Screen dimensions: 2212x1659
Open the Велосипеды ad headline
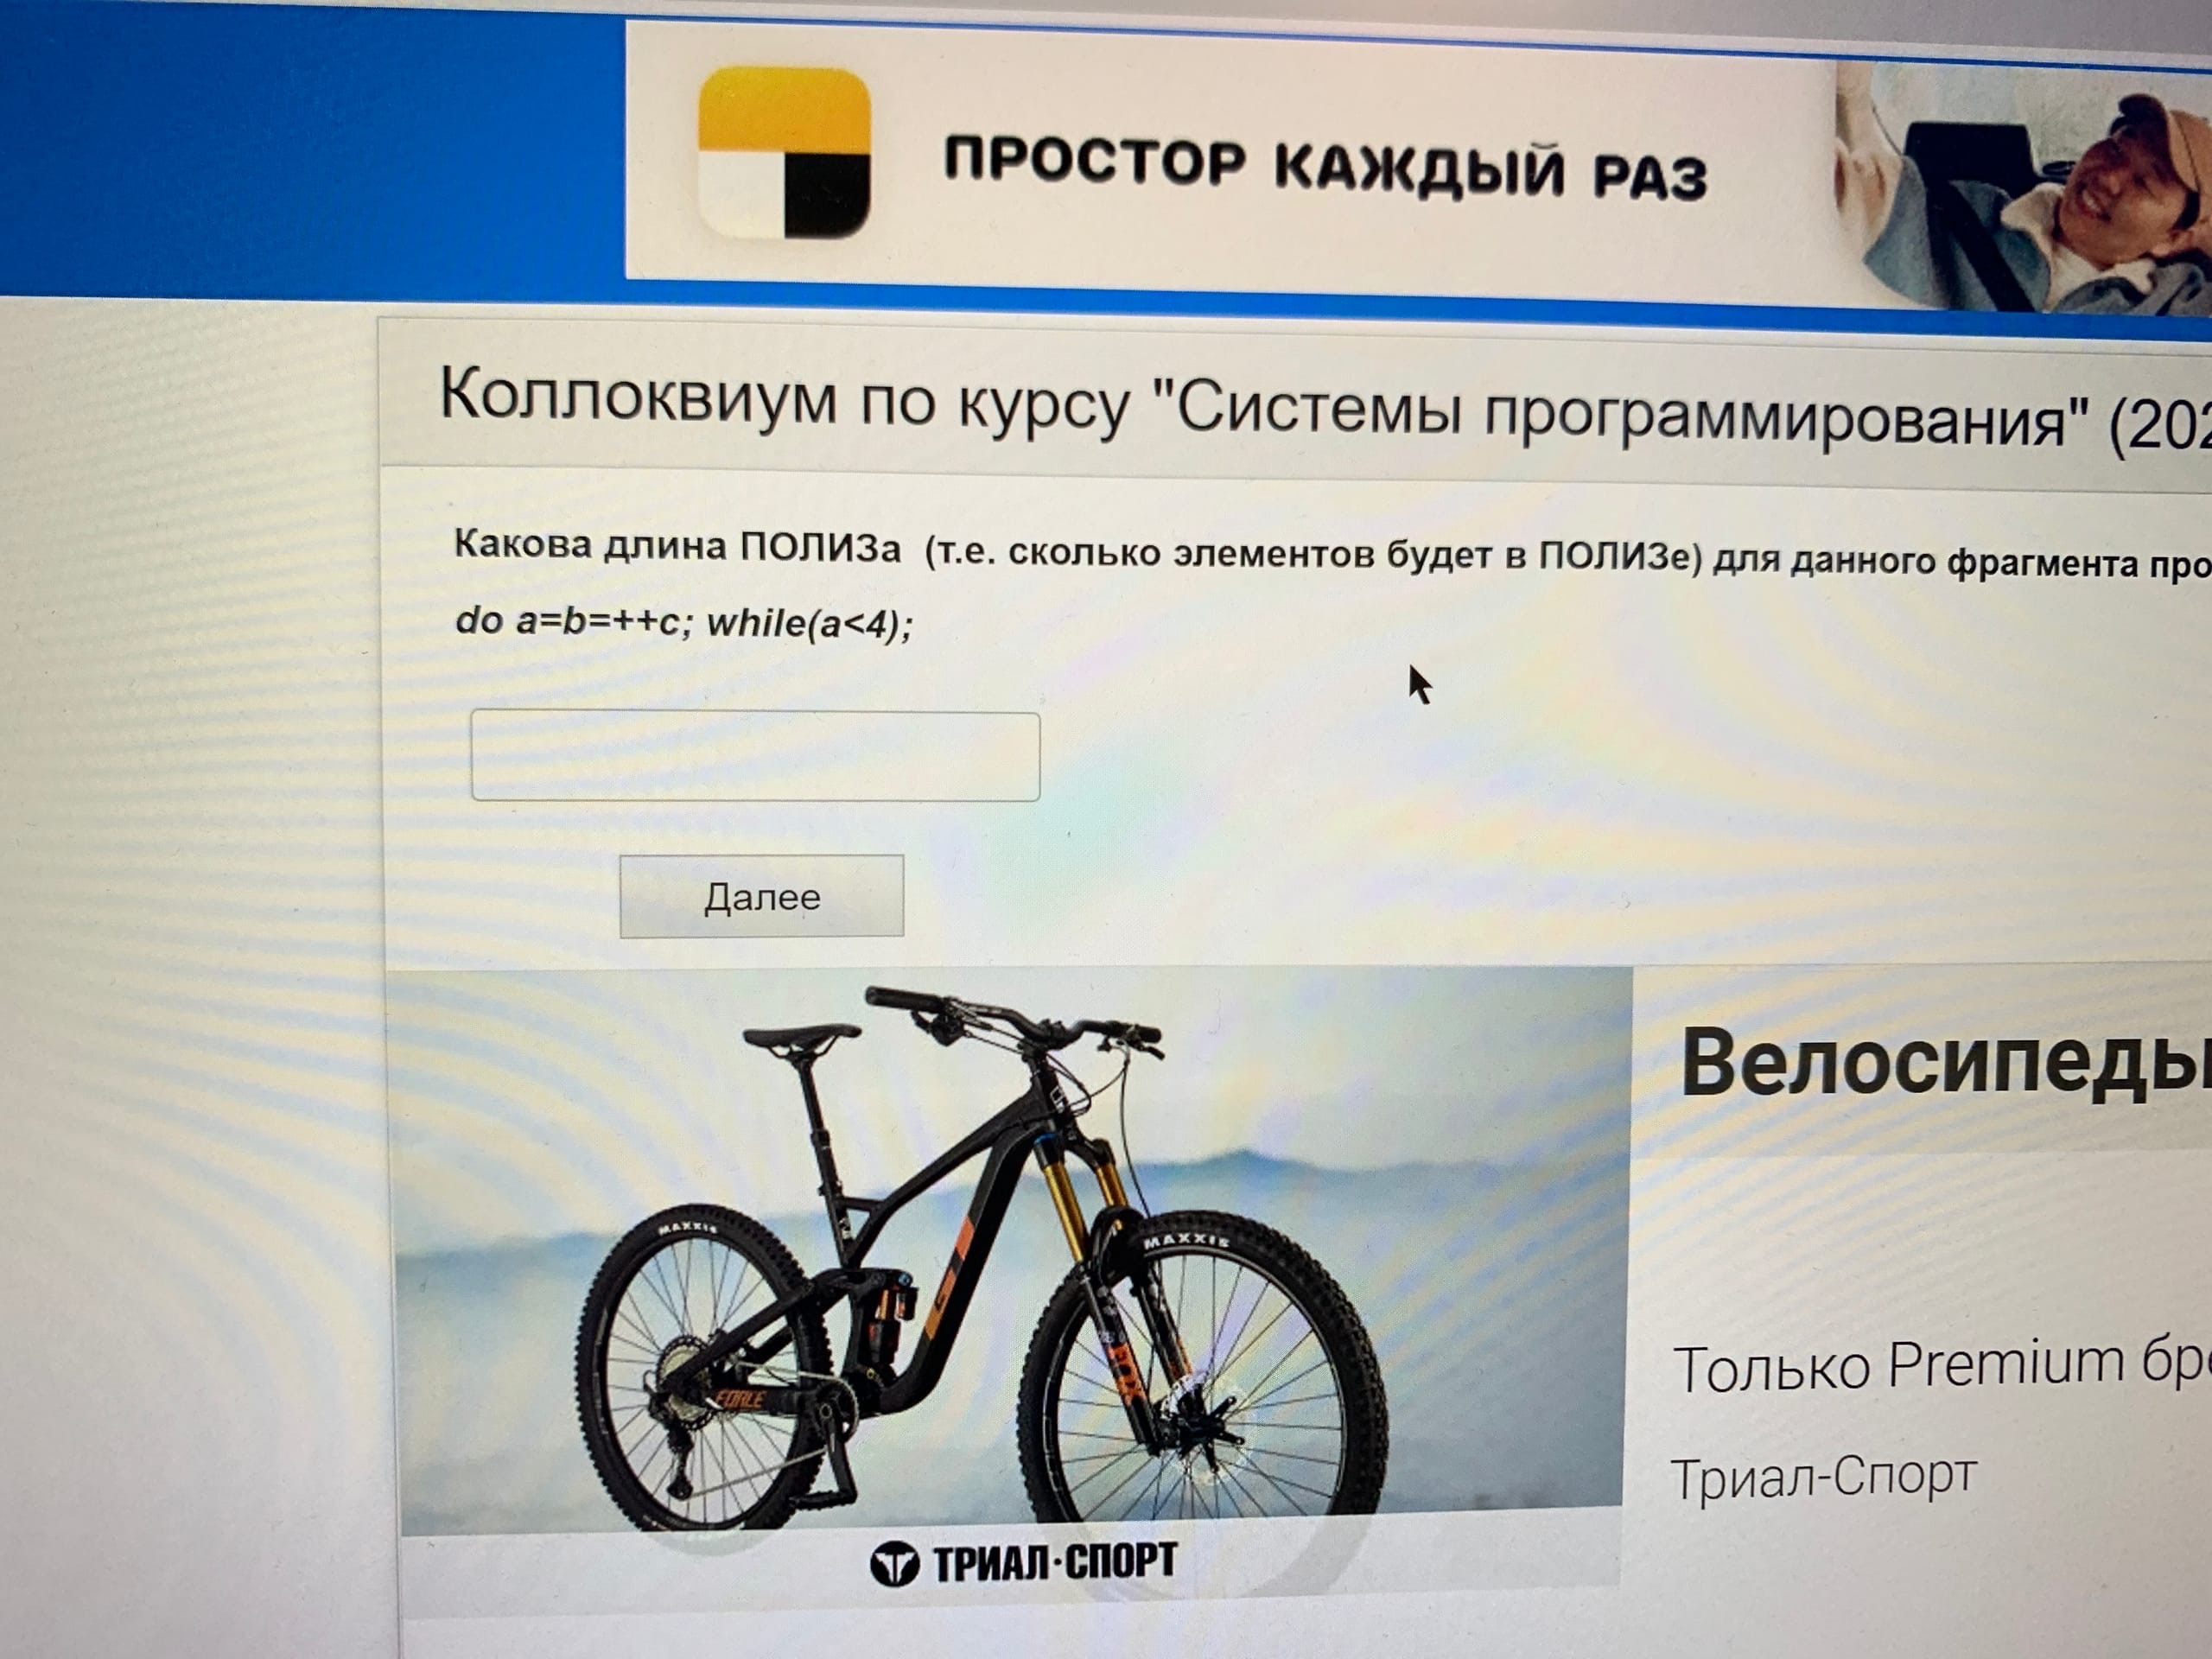point(1946,1063)
